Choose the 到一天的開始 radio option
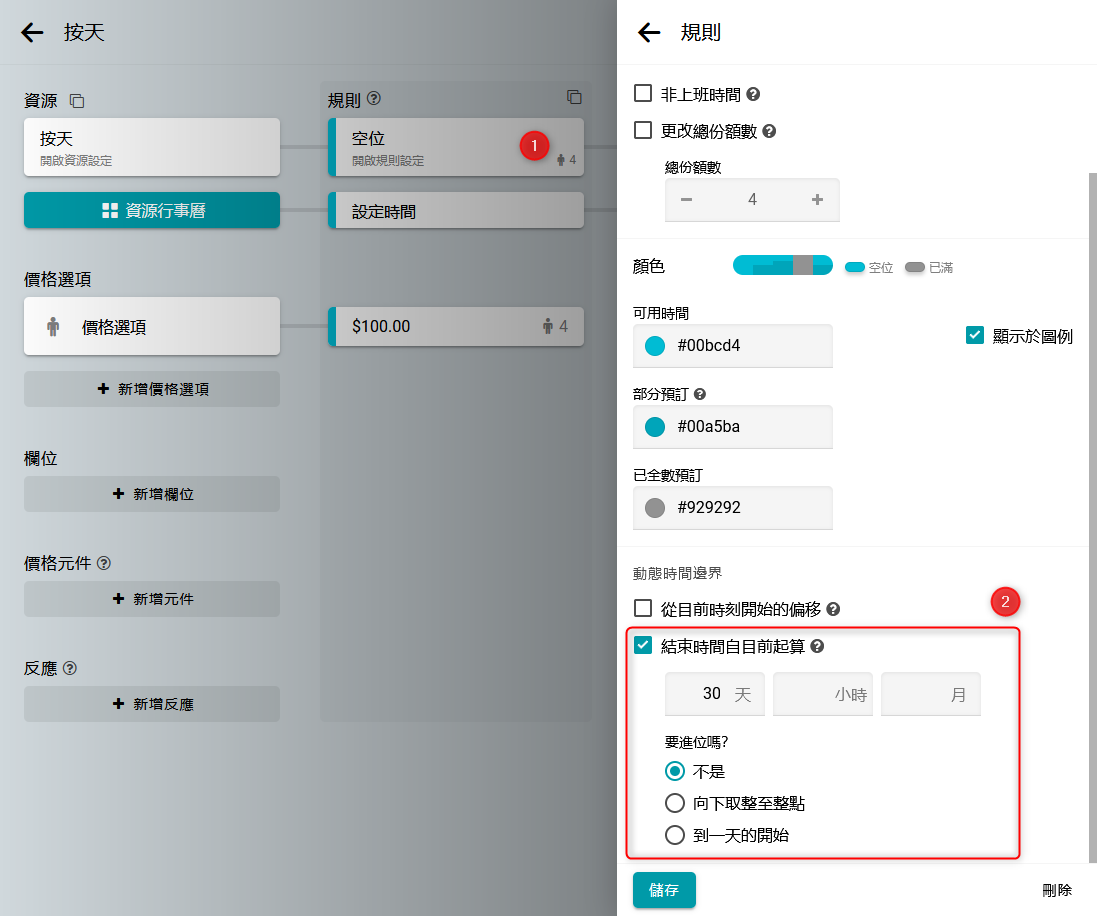Screen dimensions: 1097x916 (x=675, y=835)
